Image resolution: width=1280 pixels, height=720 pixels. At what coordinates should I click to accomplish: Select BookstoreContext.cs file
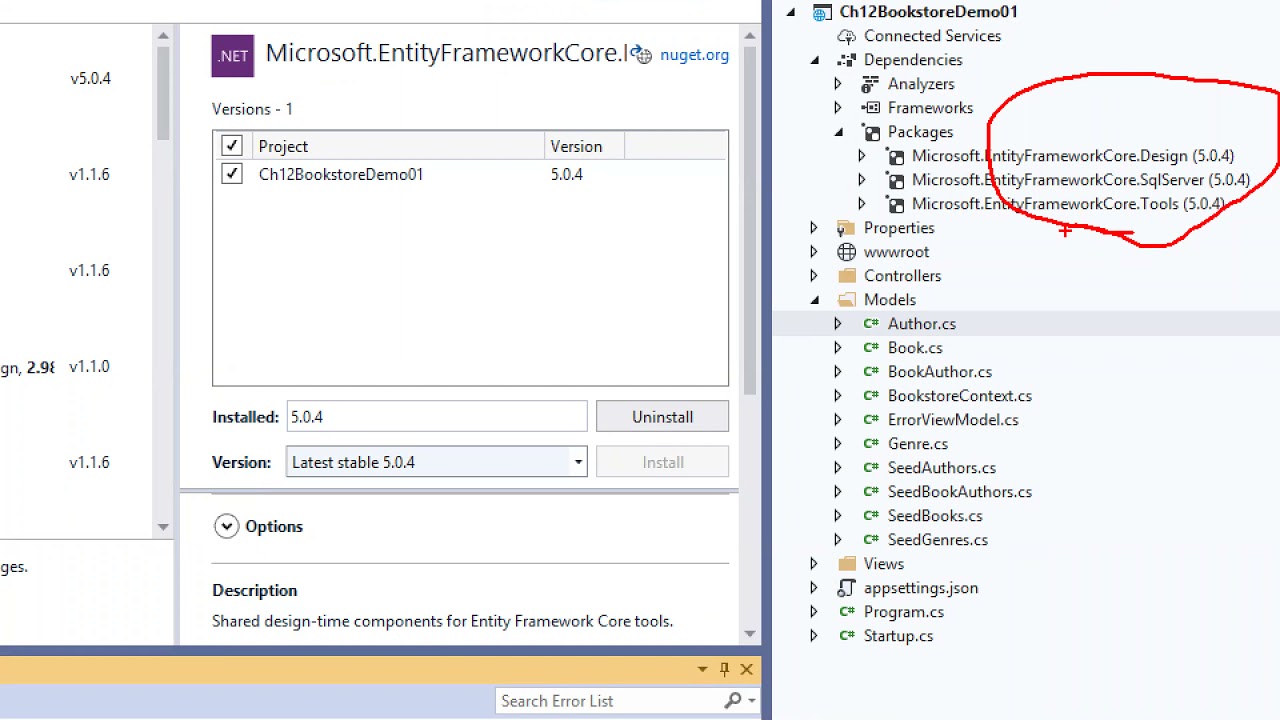coord(960,396)
